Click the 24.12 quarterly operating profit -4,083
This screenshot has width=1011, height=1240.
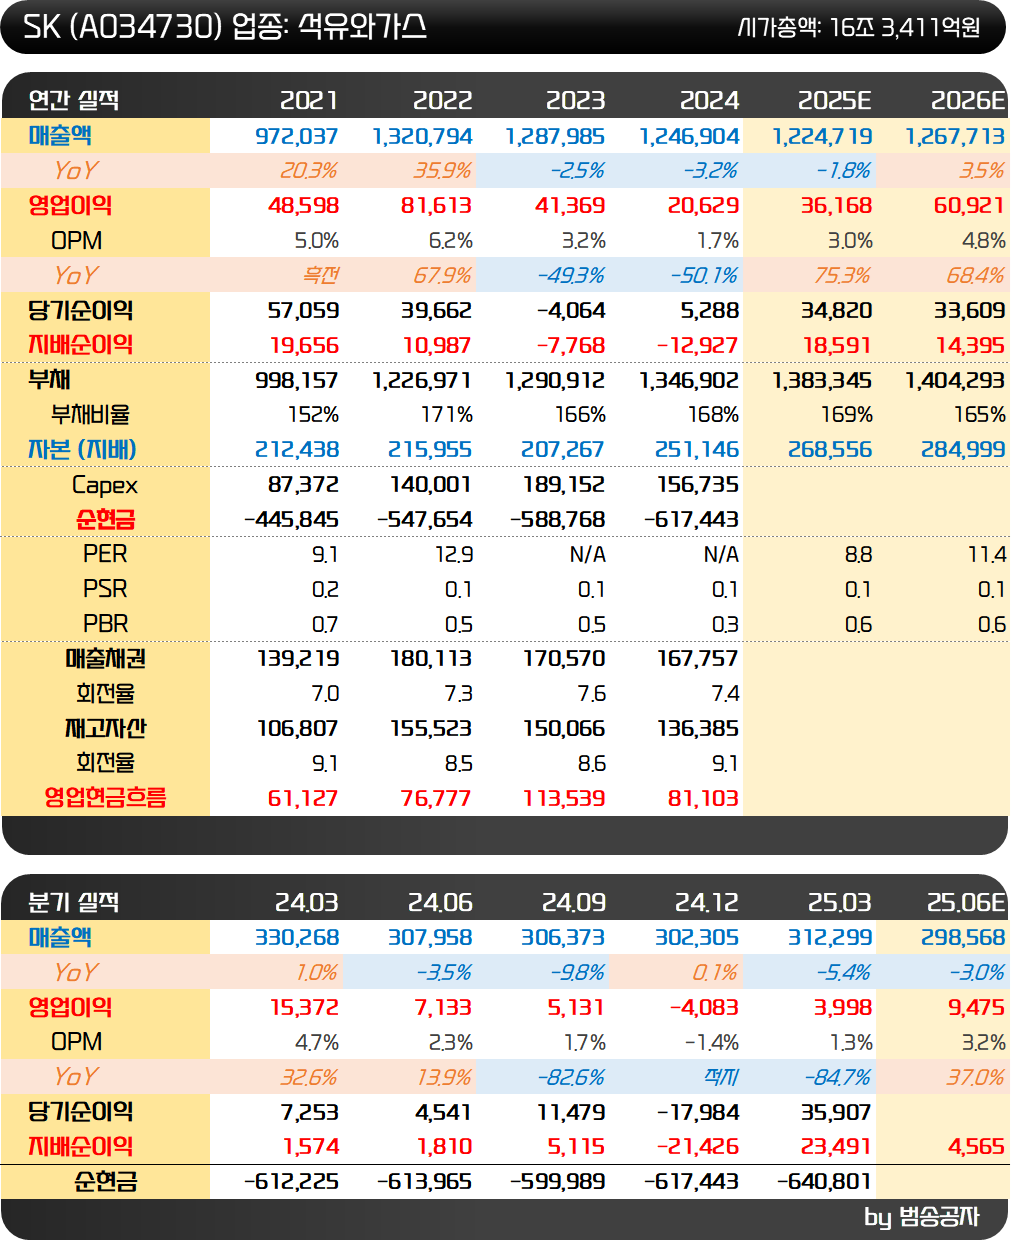pos(704,1007)
